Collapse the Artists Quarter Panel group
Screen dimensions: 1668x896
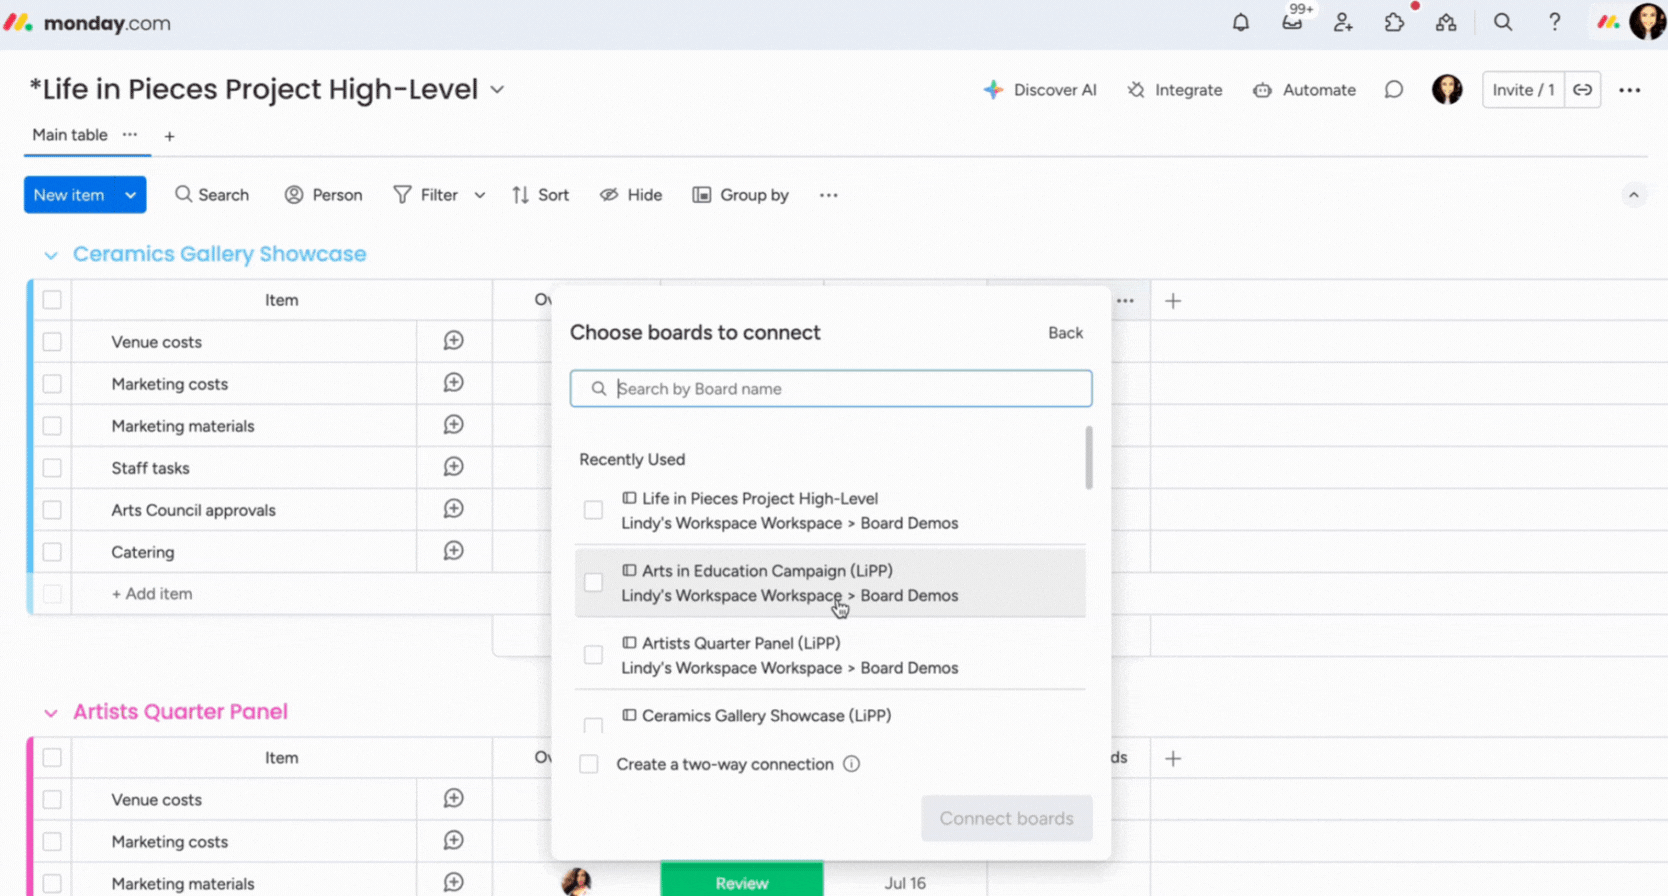51,713
